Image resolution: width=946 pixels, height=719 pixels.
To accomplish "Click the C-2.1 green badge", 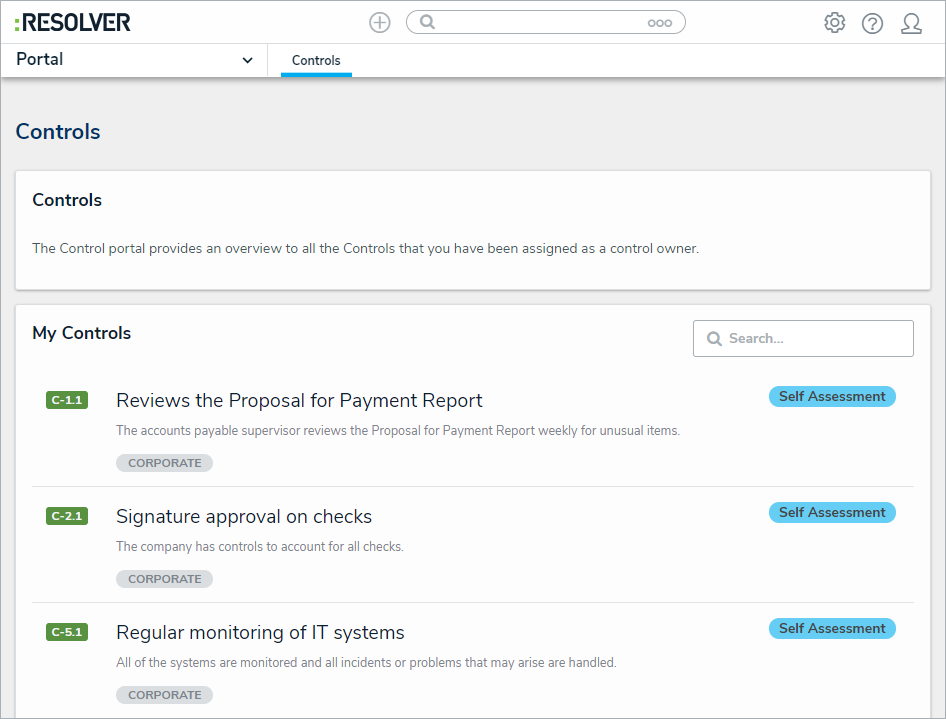I will (66, 516).
